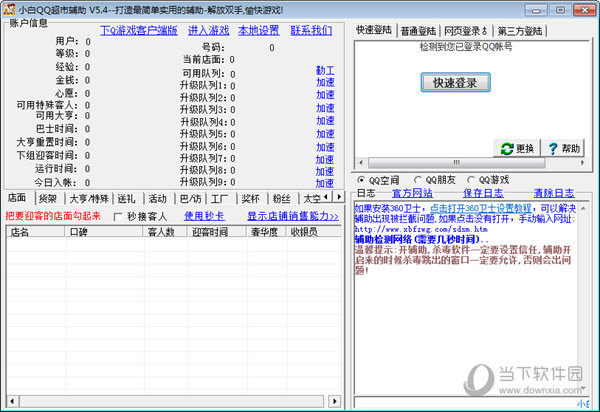Click 加速 next to 升级队列3
The image size is (600, 412).
click(325, 108)
